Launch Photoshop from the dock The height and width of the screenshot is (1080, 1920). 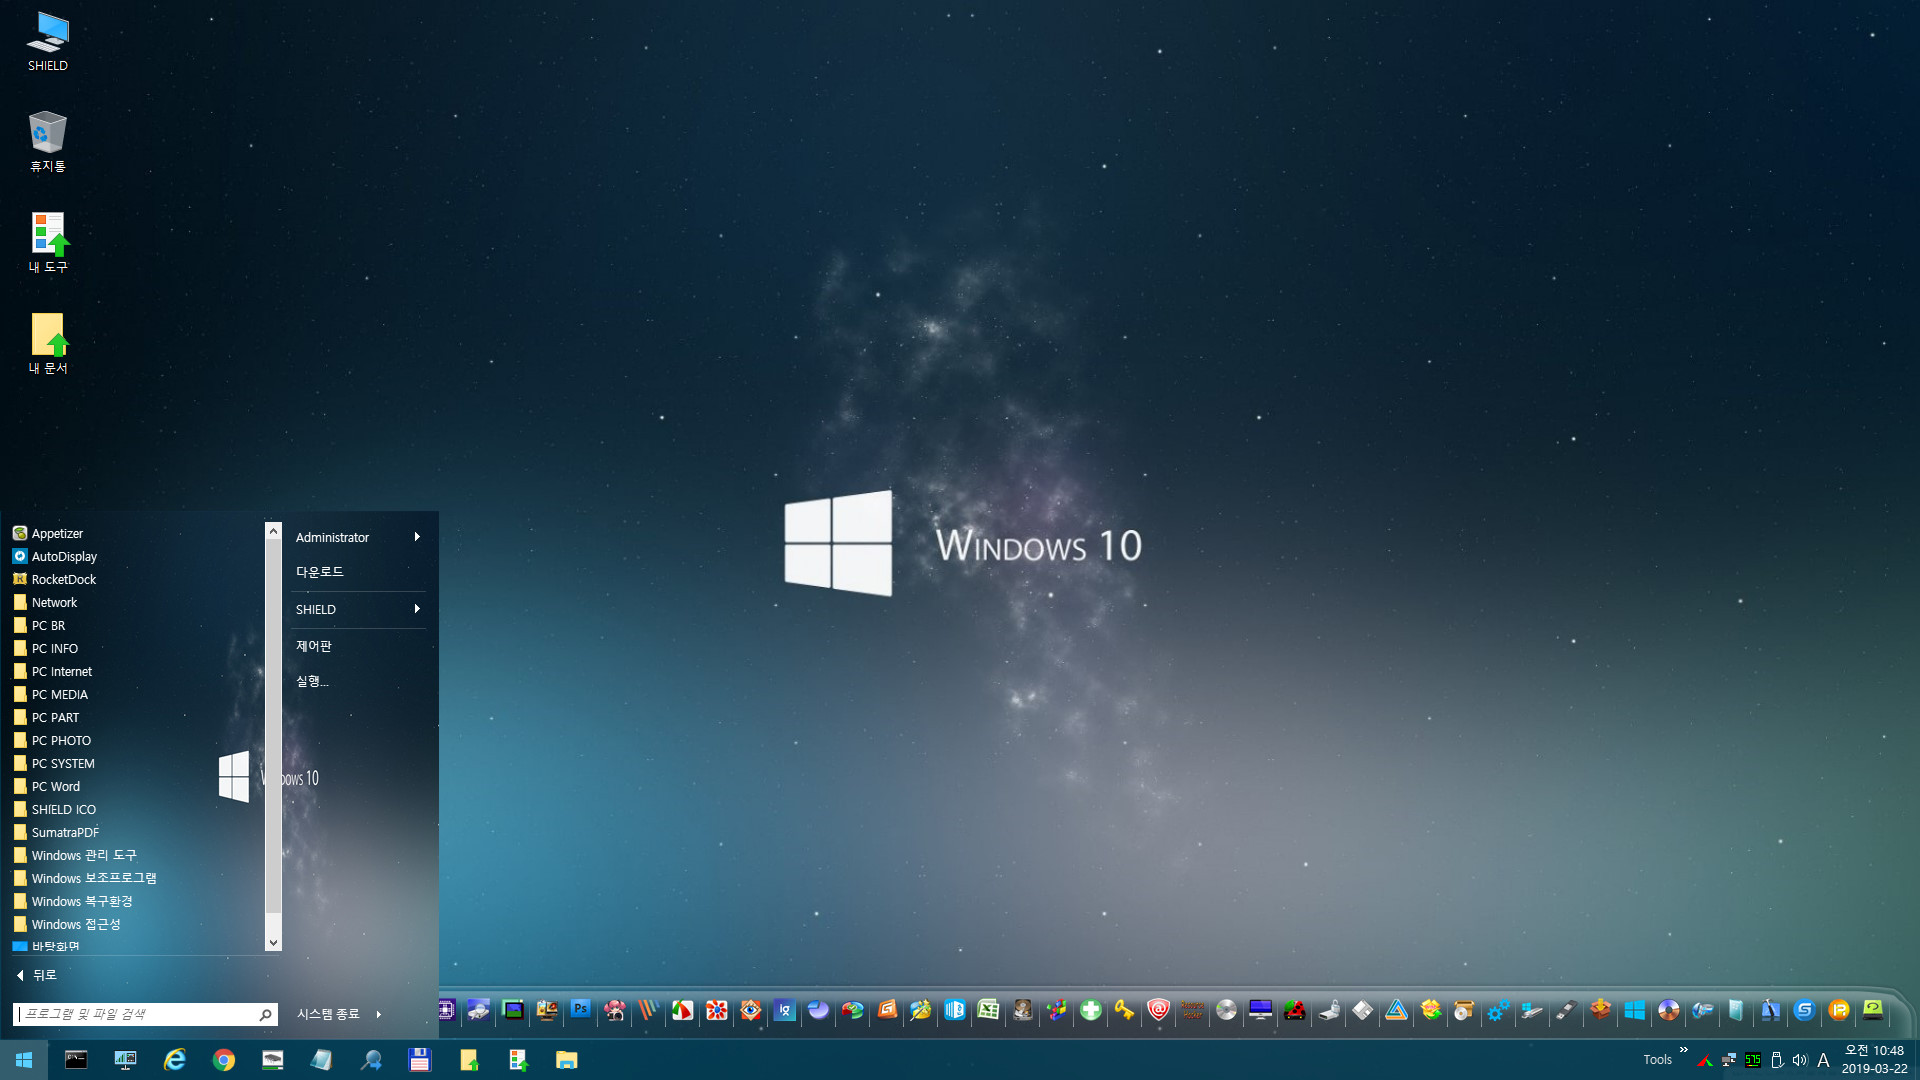click(x=580, y=1010)
